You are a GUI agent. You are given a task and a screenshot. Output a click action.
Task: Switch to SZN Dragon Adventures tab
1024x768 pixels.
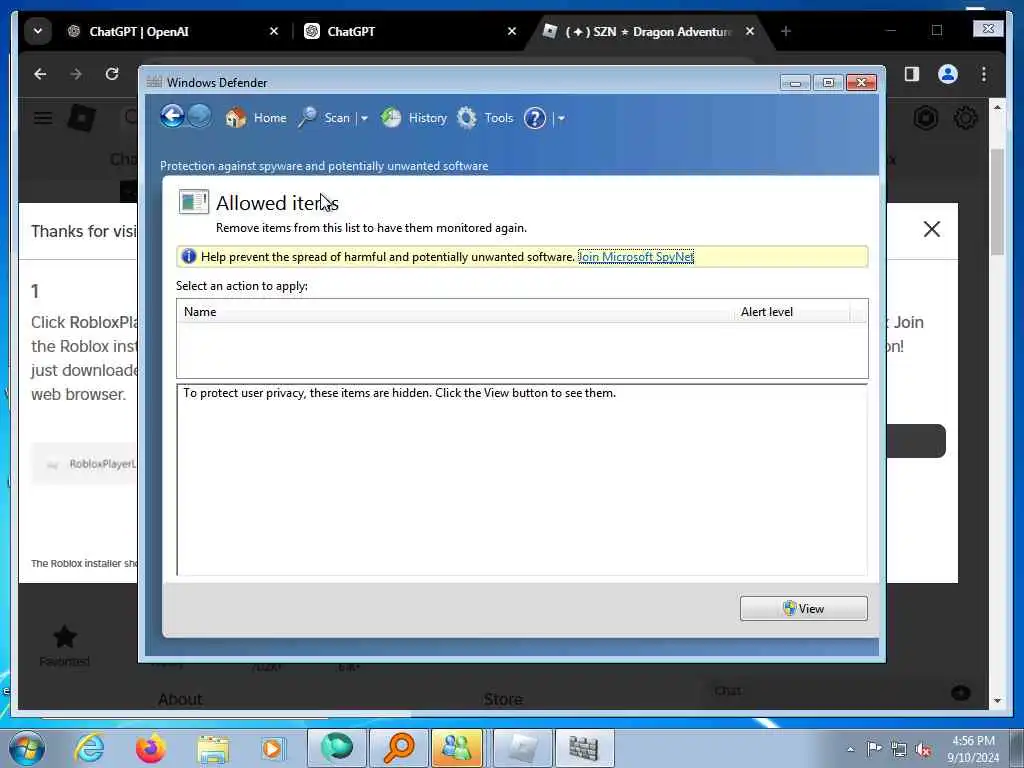click(x=650, y=31)
